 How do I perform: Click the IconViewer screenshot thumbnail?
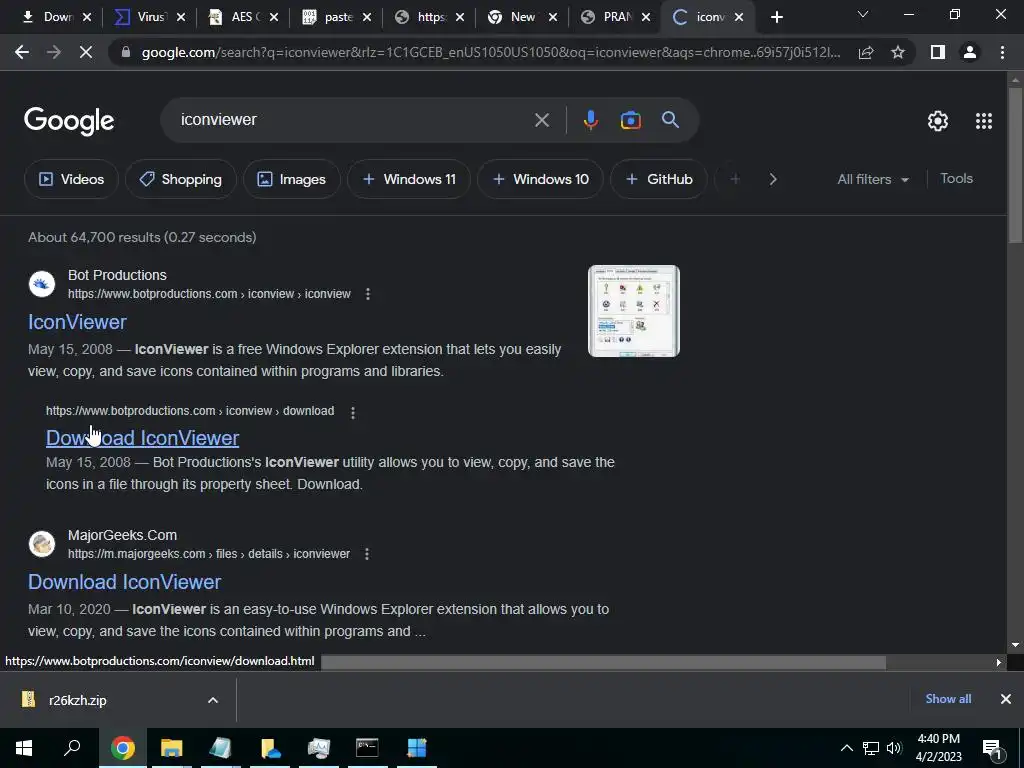633,311
